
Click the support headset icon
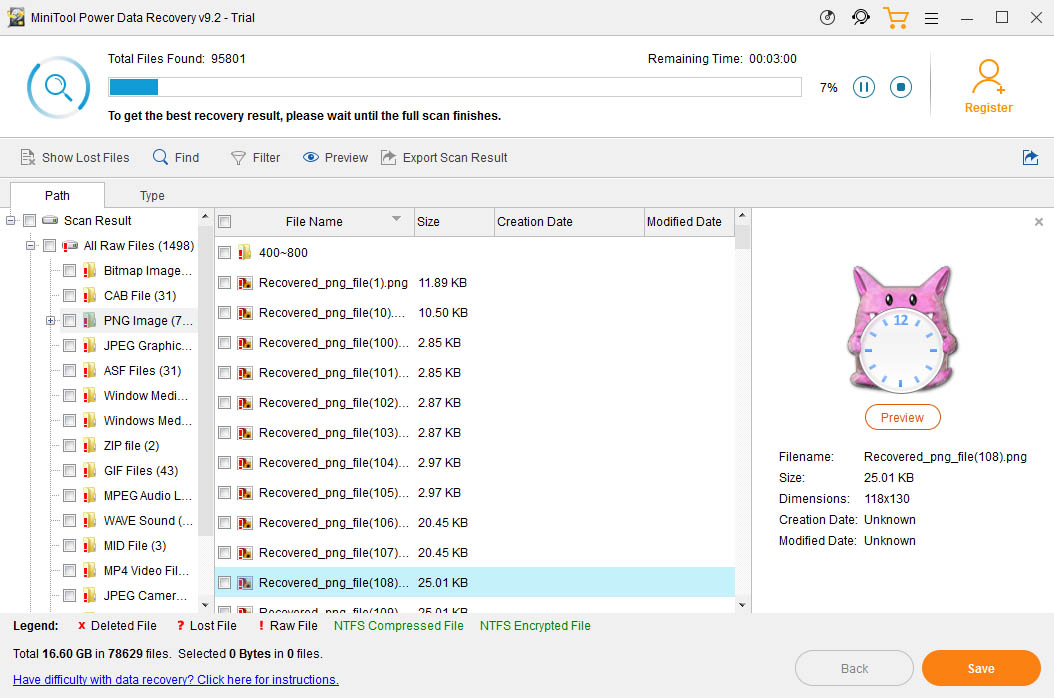click(x=860, y=18)
